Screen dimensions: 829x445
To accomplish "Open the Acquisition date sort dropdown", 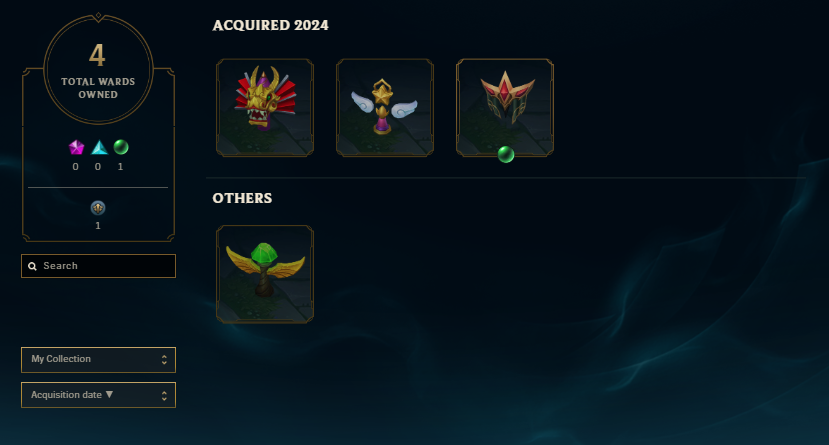I will pos(98,395).
